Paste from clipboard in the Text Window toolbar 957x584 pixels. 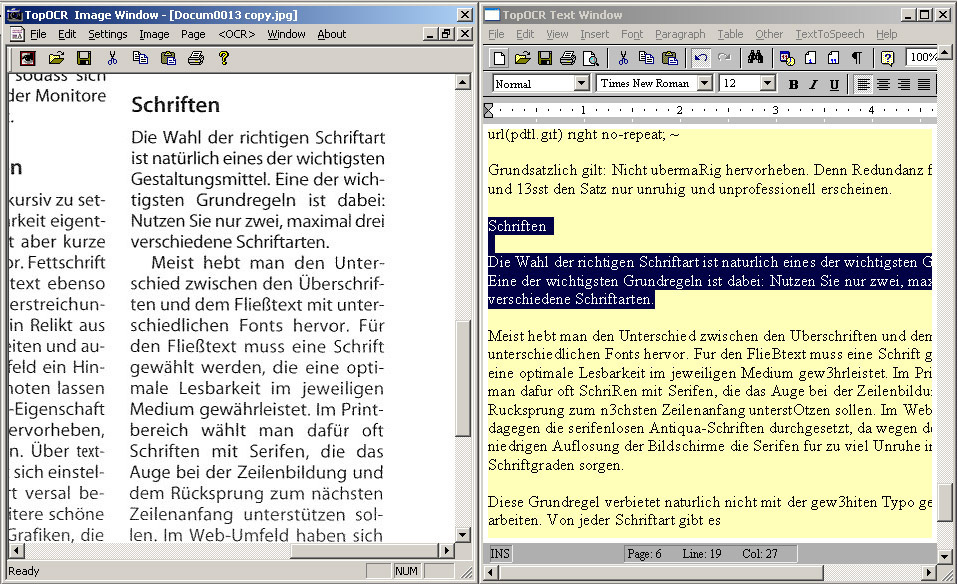[670, 58]
